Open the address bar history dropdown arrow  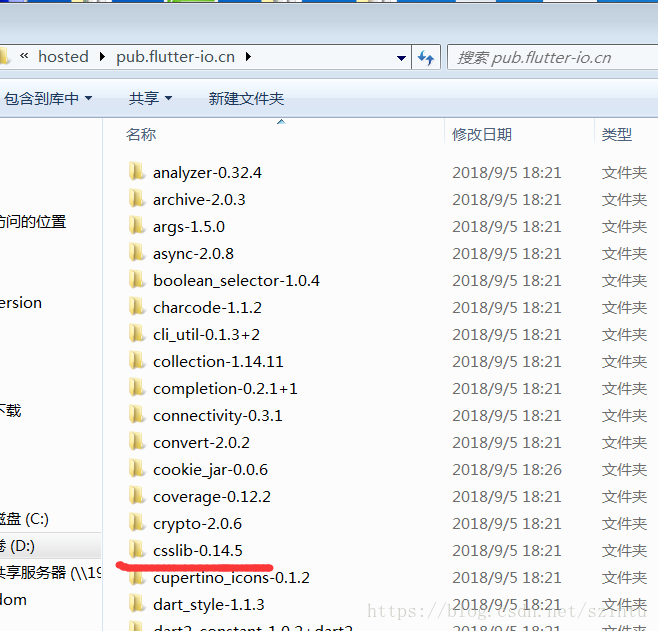pos(401,57)
